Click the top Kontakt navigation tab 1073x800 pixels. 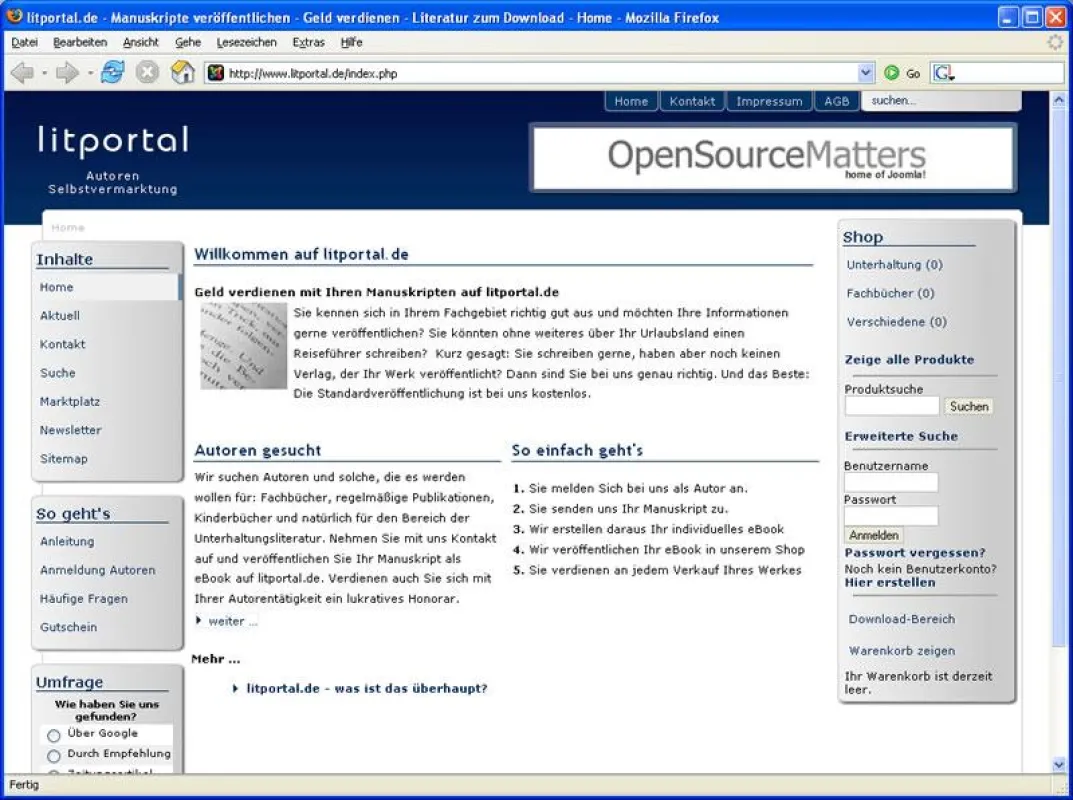click(x=692, y=101)
